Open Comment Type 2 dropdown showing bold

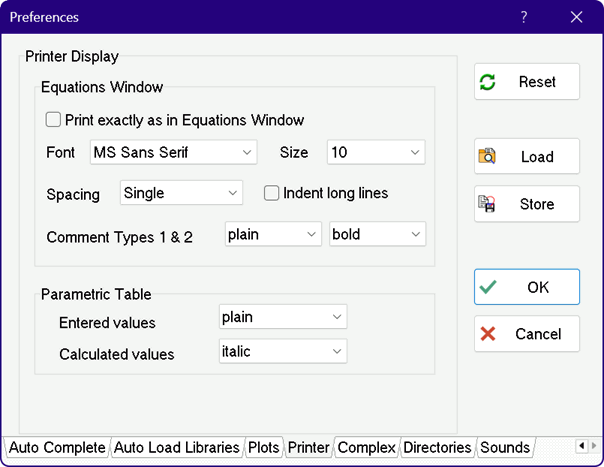[x=377, y=234]
